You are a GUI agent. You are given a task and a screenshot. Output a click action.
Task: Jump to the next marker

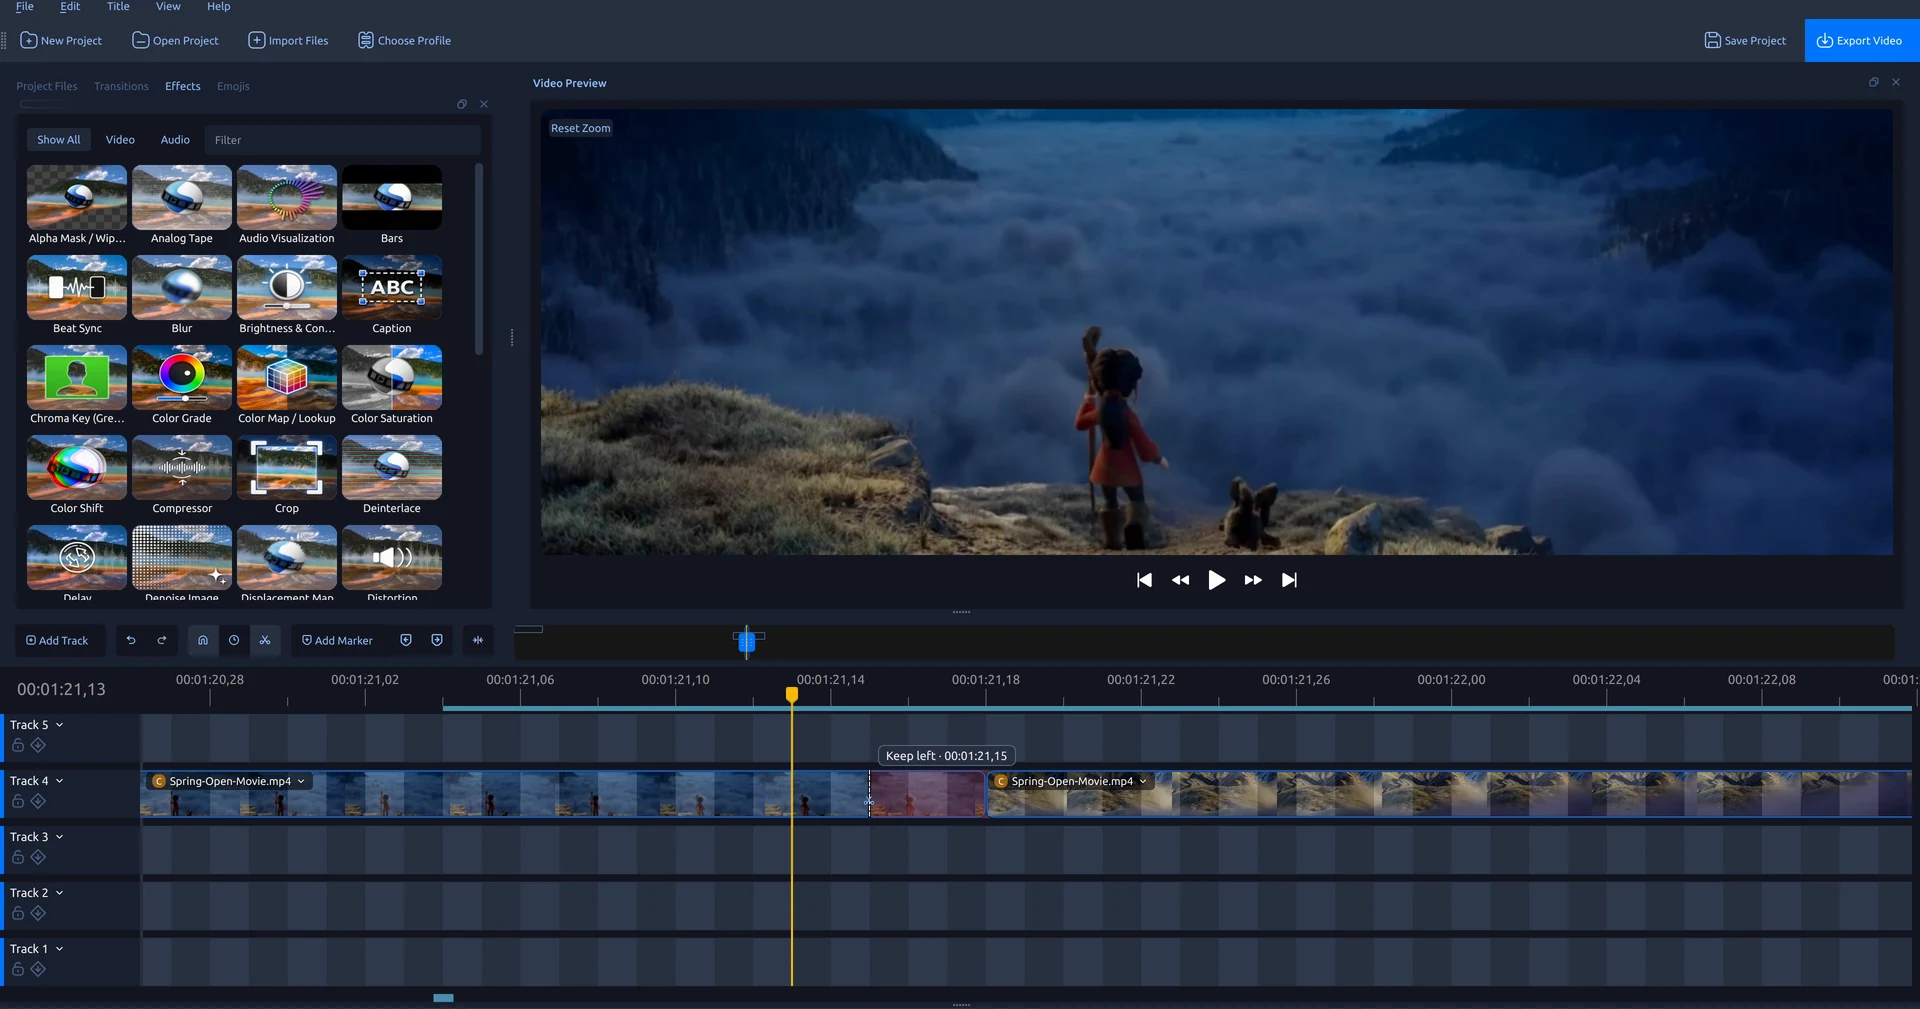(437, 640)
